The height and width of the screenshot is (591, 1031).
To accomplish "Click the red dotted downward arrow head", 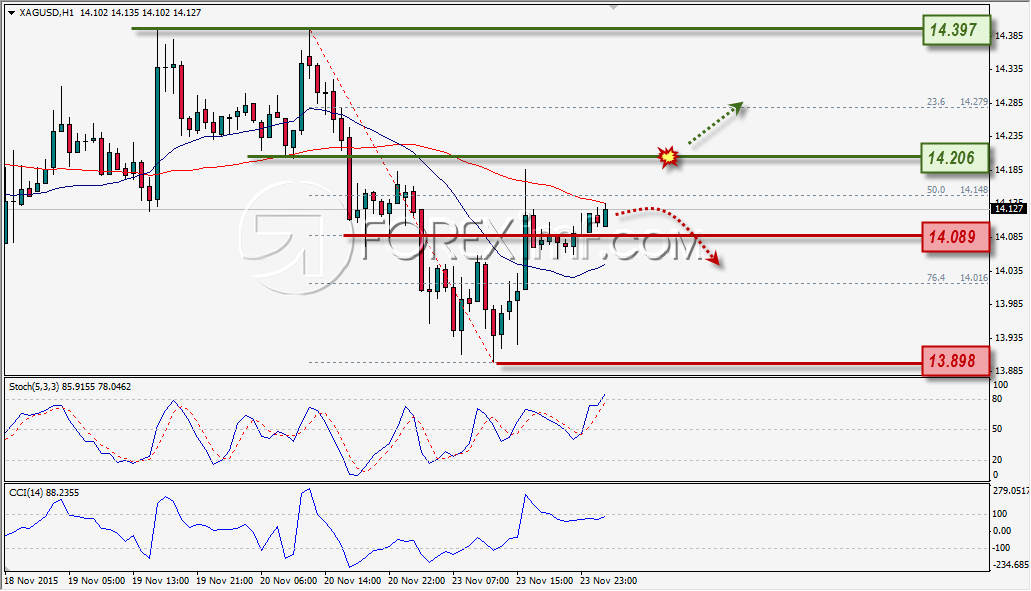I will 713,259.
